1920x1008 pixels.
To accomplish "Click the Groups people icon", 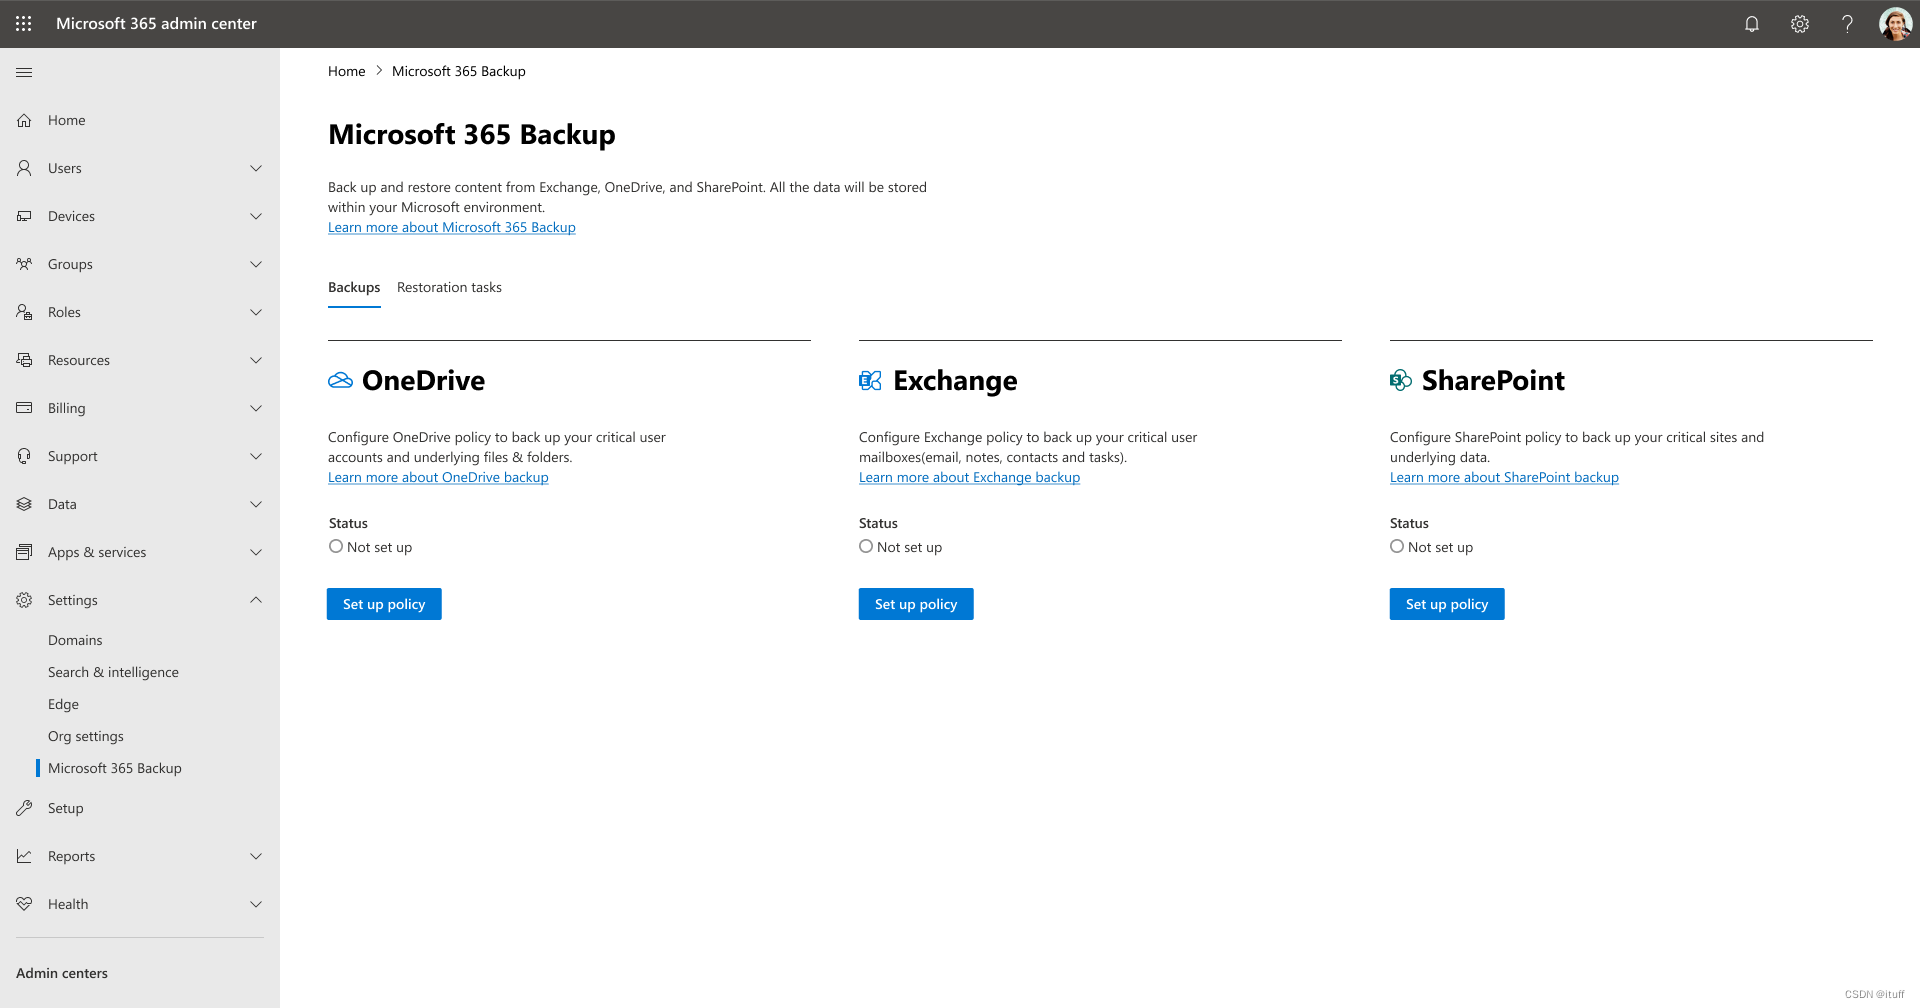I will [24, 264].
